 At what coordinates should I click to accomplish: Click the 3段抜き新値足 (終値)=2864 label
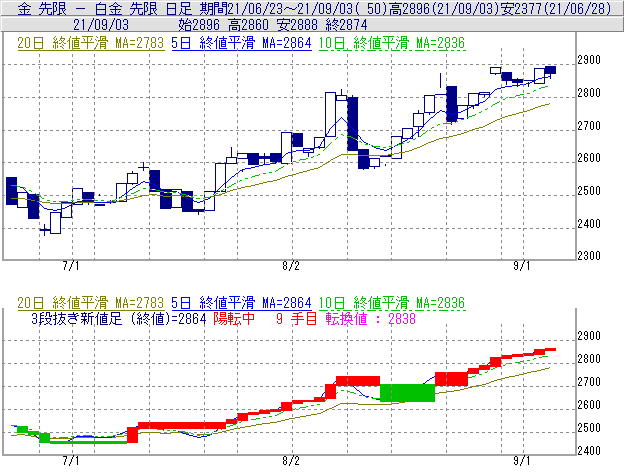[x=119, y=319]
